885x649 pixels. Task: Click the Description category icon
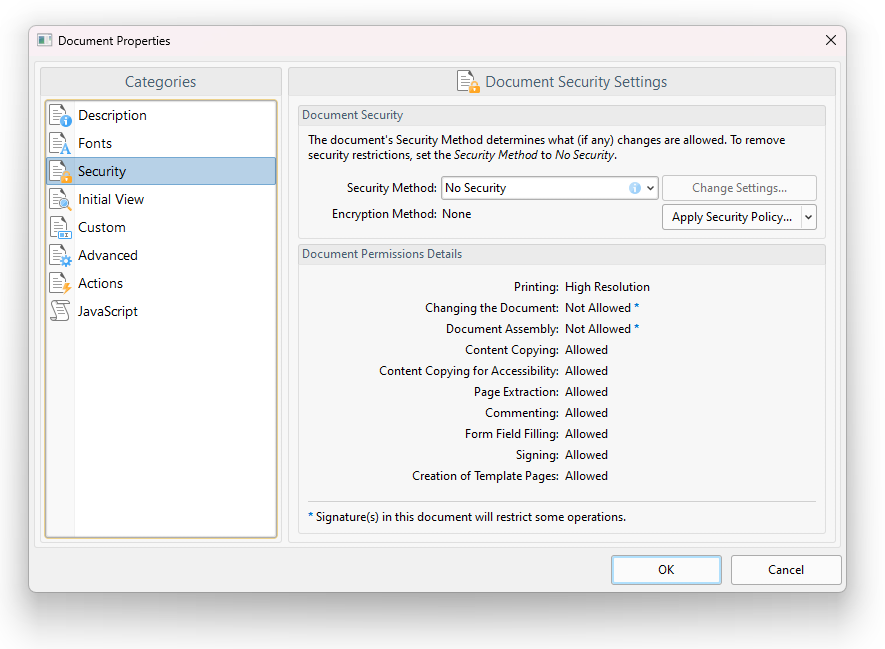point(60,115)
